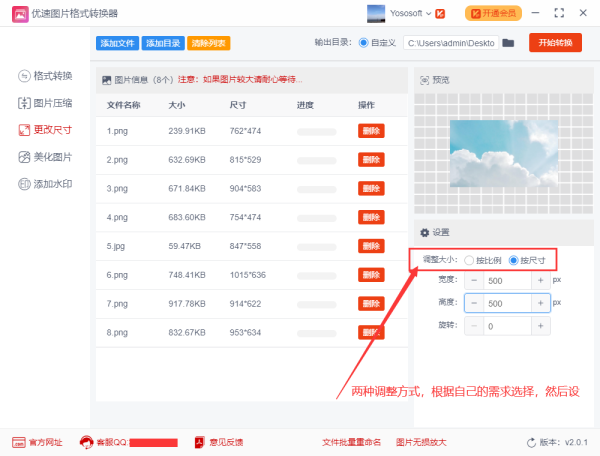Image resolution: width=600 pixels, height=456 pixels.
Task: Click the 开通会员 VIP badge
Action: 493,14
